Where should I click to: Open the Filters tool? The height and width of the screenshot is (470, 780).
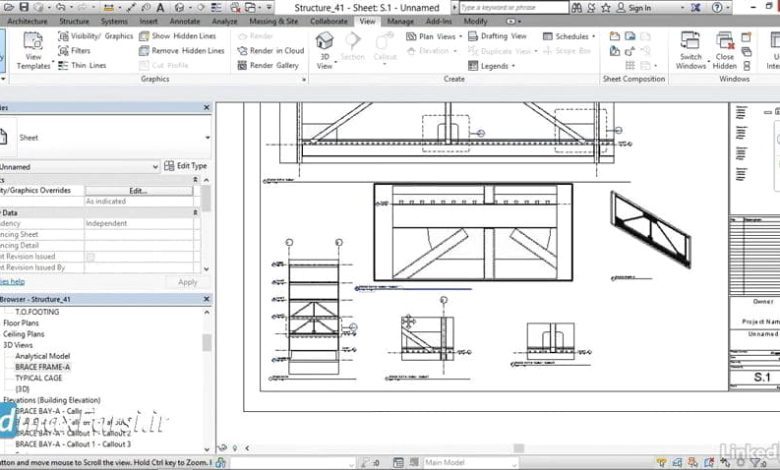(74, 51)
